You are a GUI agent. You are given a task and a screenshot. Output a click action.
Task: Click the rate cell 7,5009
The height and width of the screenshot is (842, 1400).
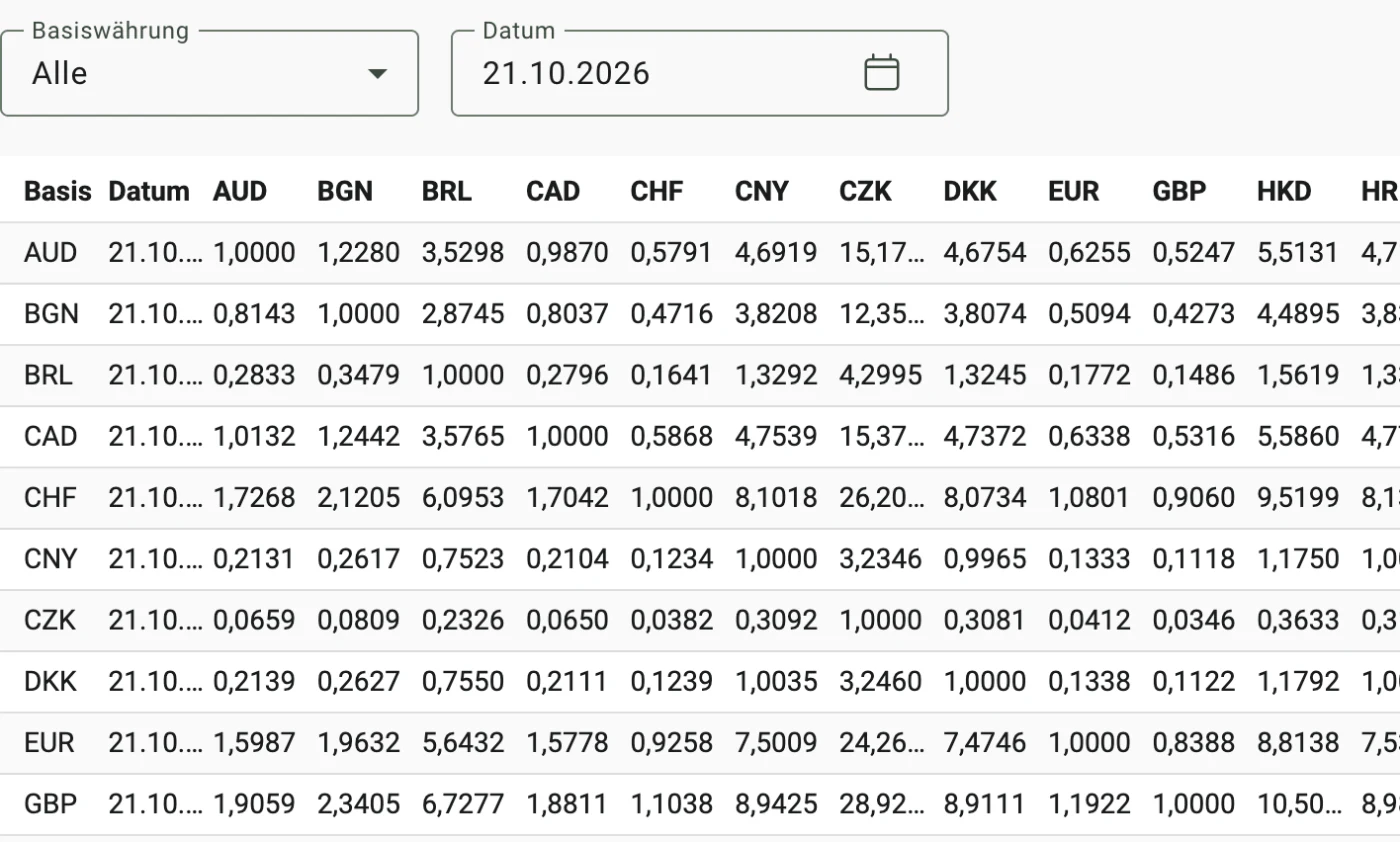[x=776, y=742]
